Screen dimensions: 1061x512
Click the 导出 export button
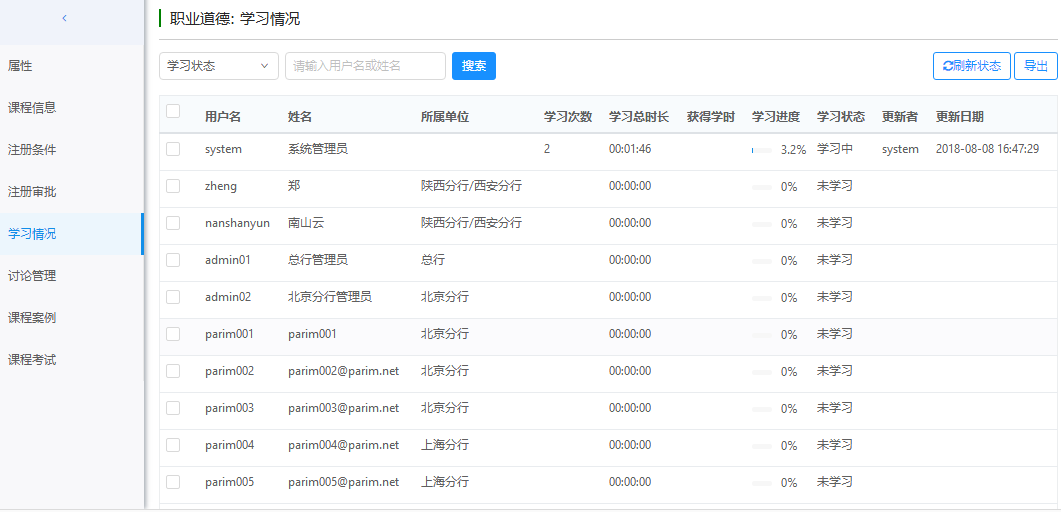click(1035, 66)
